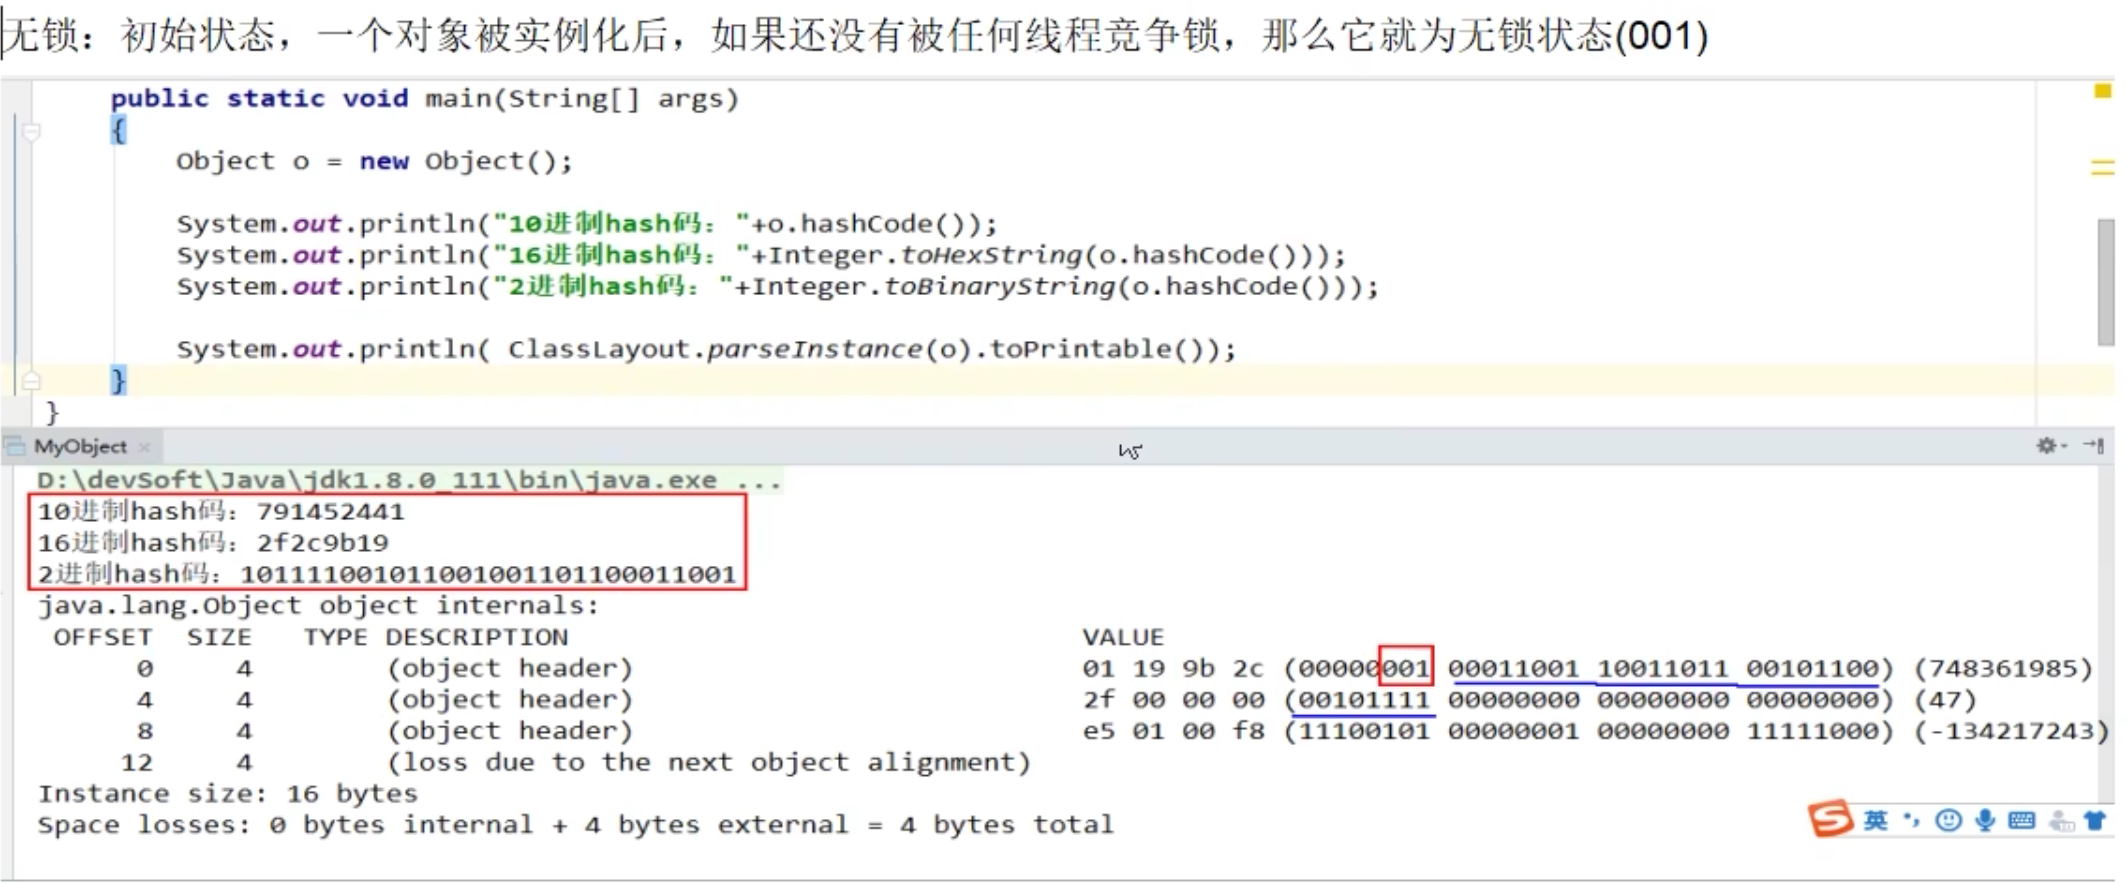Click the java.exe command path line
The width and height of the screenshot is (2127, 884).
(x=408, y=480)
